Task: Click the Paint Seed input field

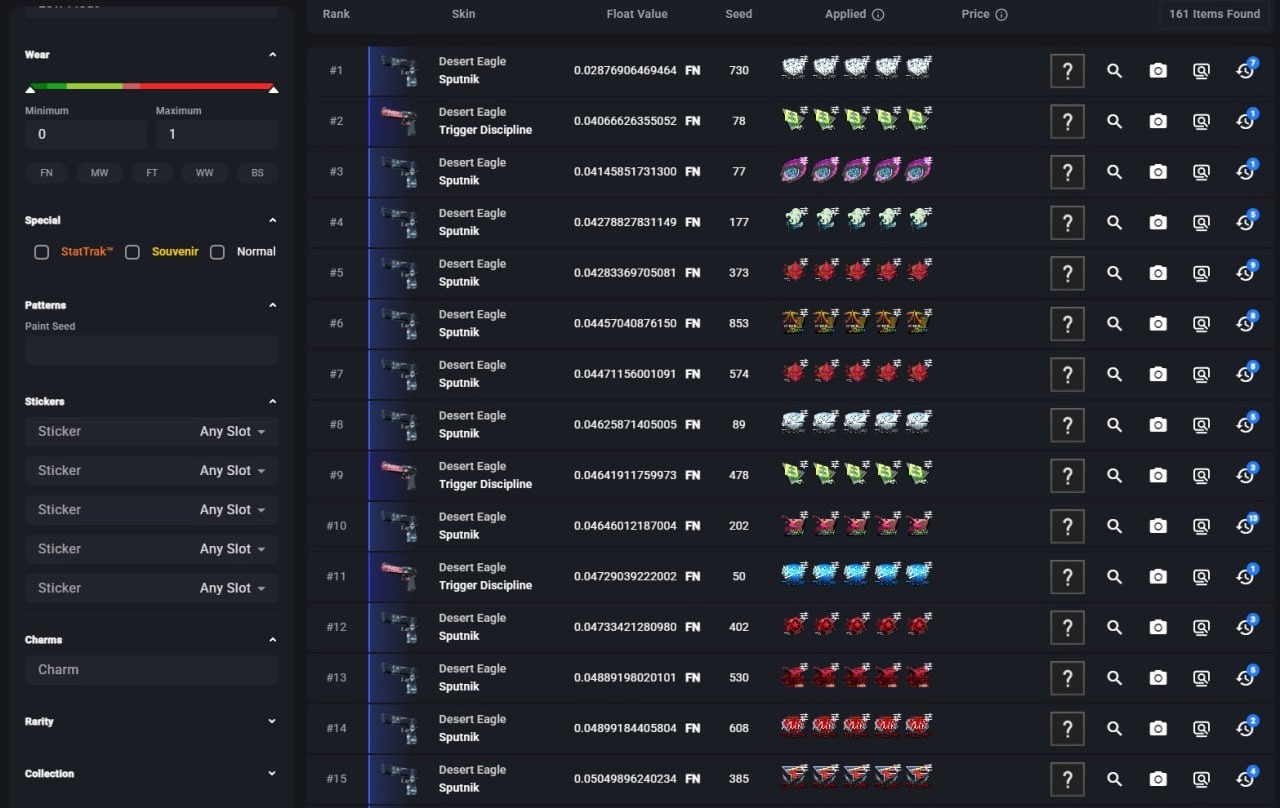Action: pyautogui.click(x=151, y=350)
